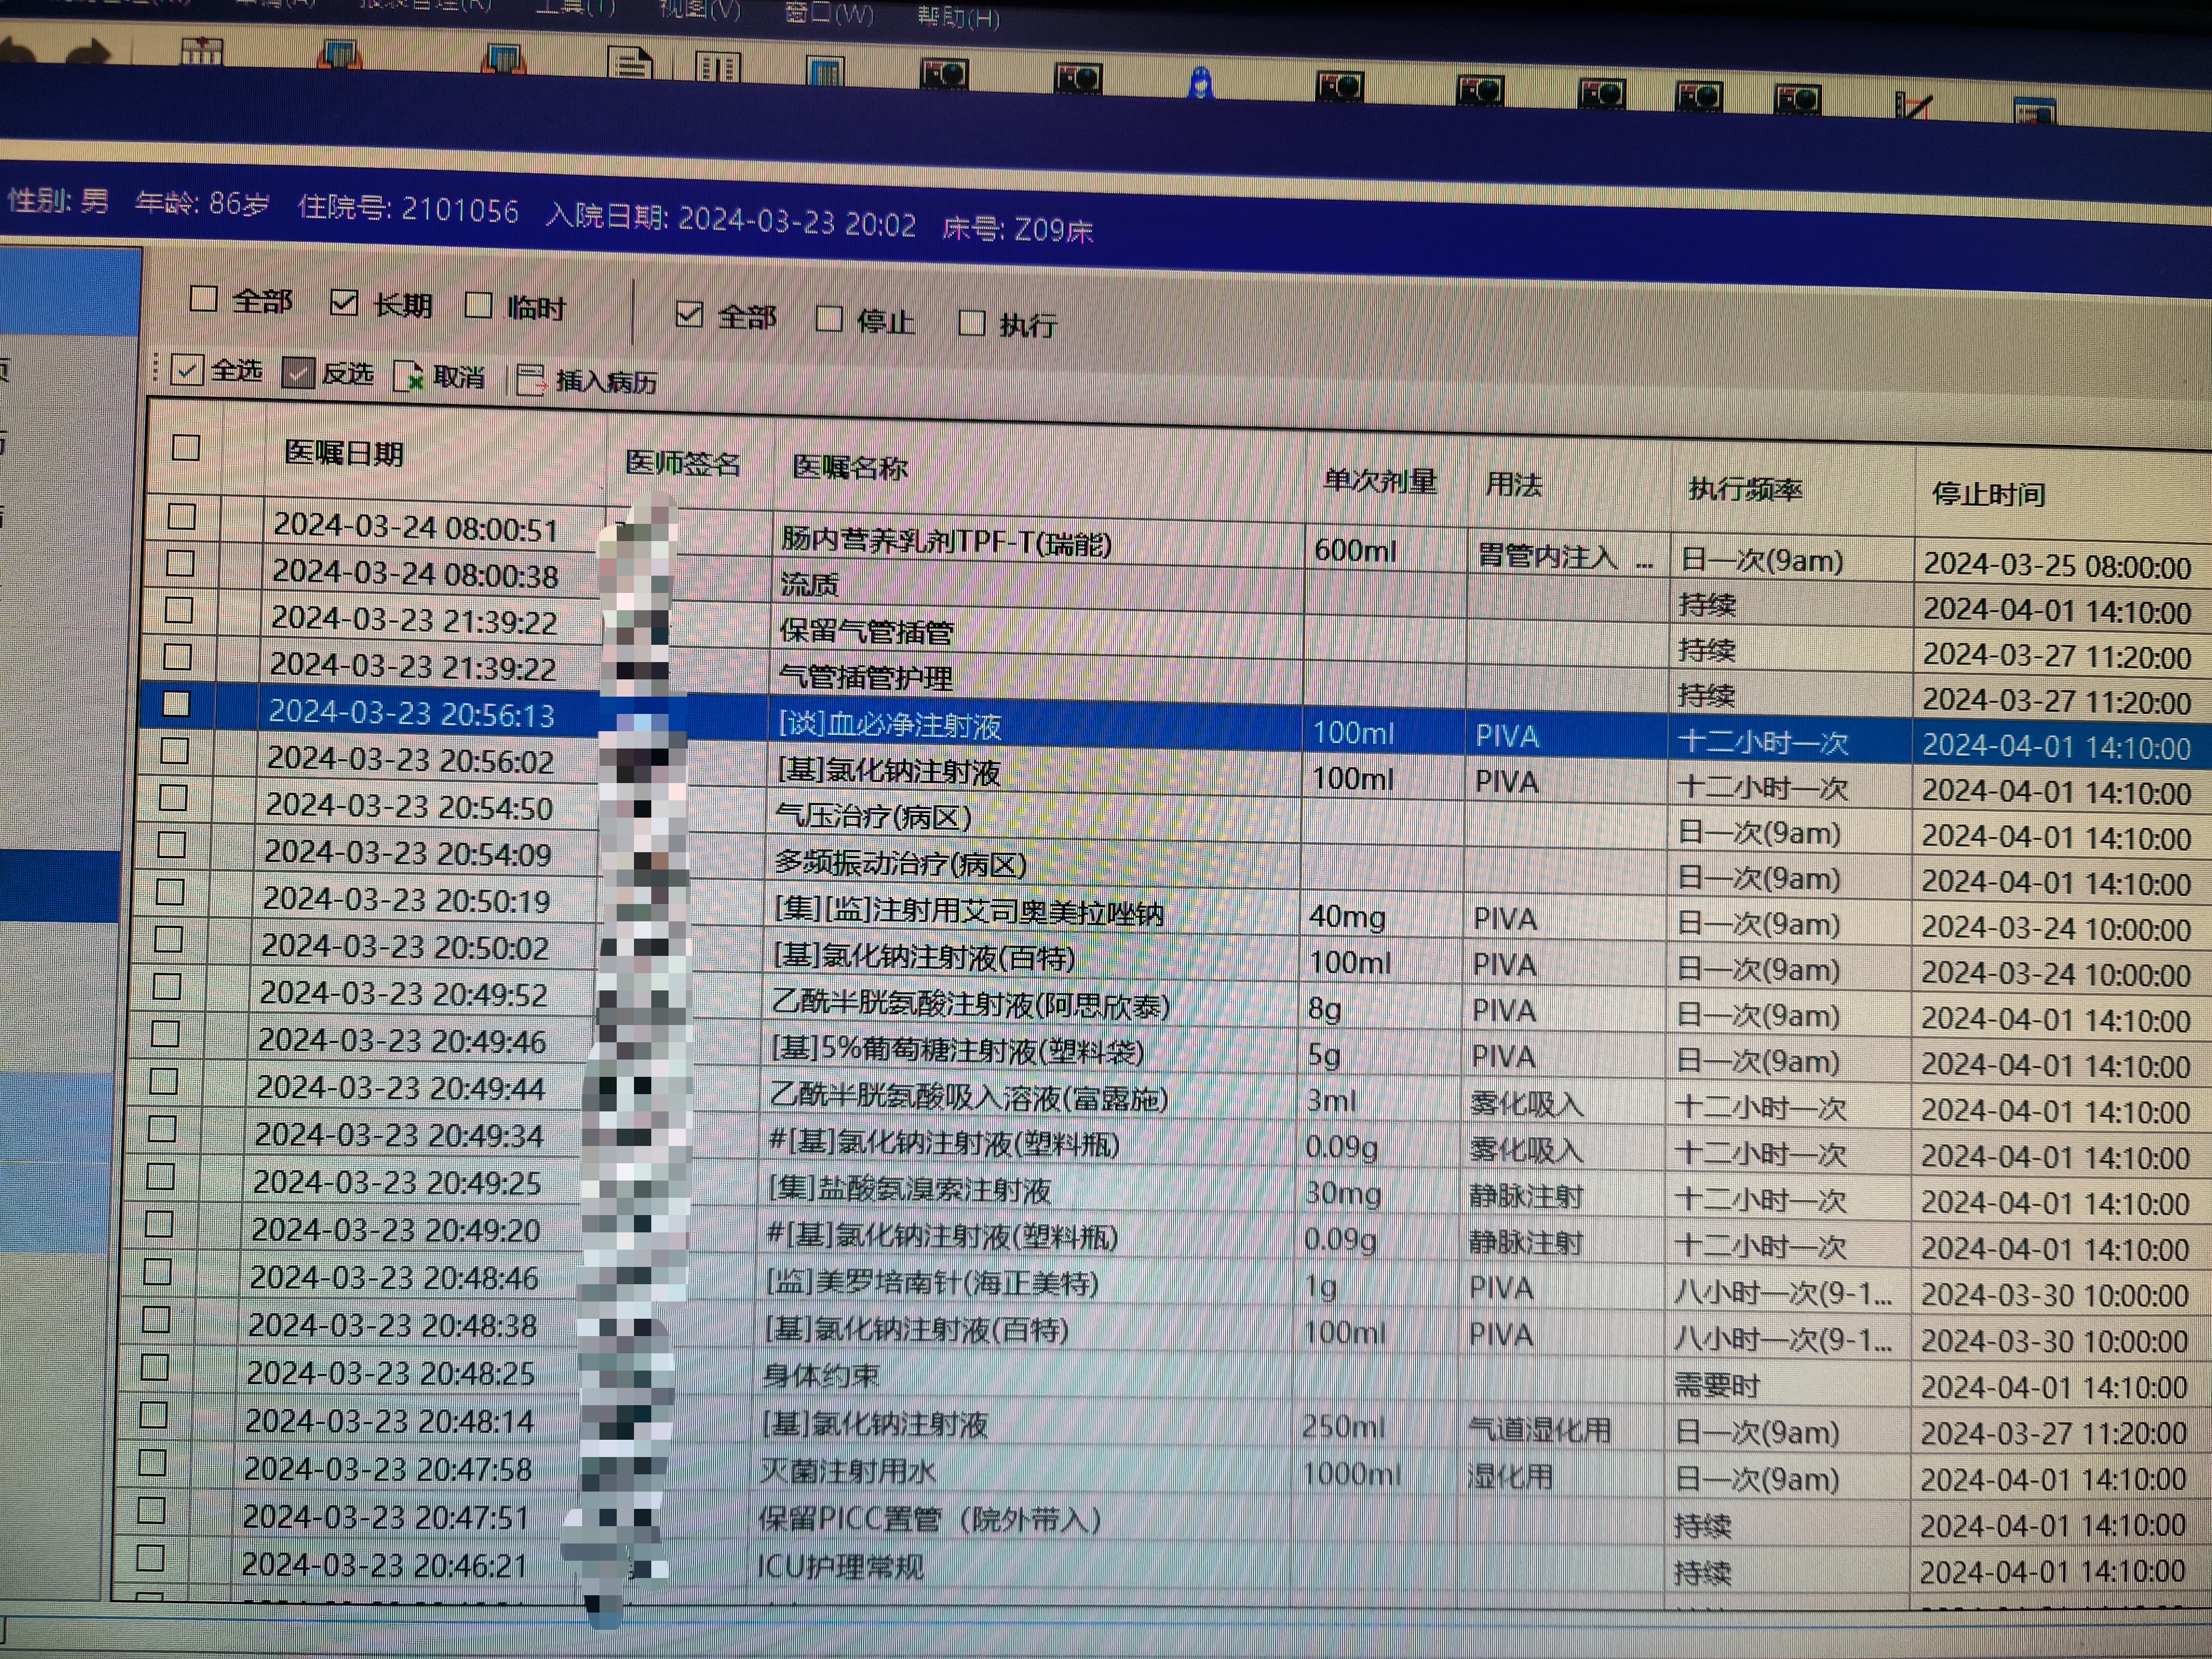Check the row checkbox for ICU护理常规
This screenshot has height=1659, width=2212.
pos(150,1558)
